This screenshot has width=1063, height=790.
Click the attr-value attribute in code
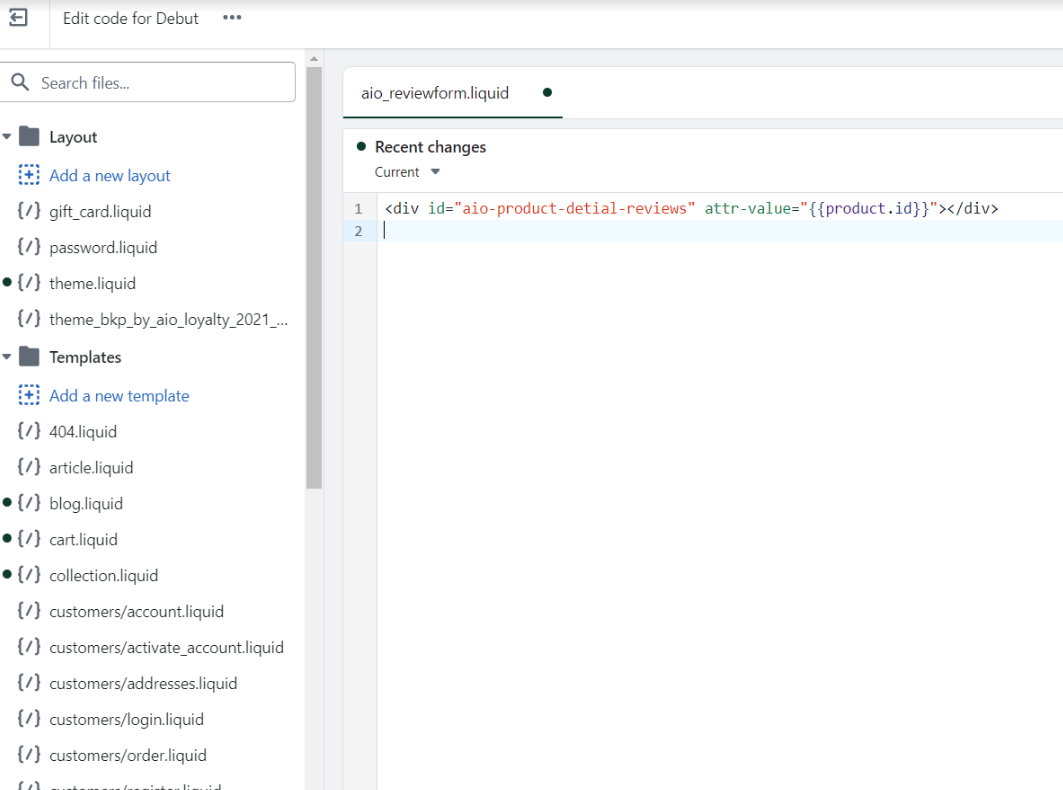(x=748, y=208)
